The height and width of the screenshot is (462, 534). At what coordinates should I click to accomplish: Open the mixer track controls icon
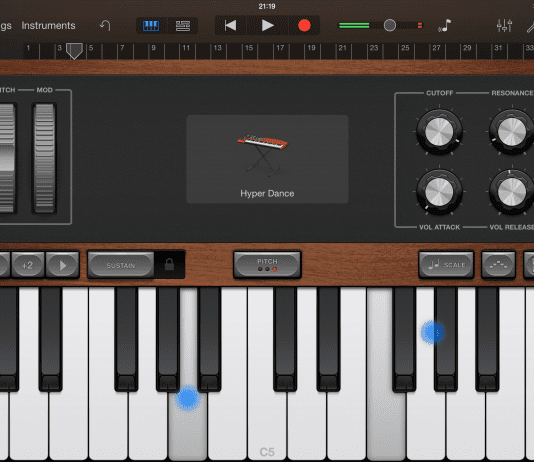(x=504, y=26)
